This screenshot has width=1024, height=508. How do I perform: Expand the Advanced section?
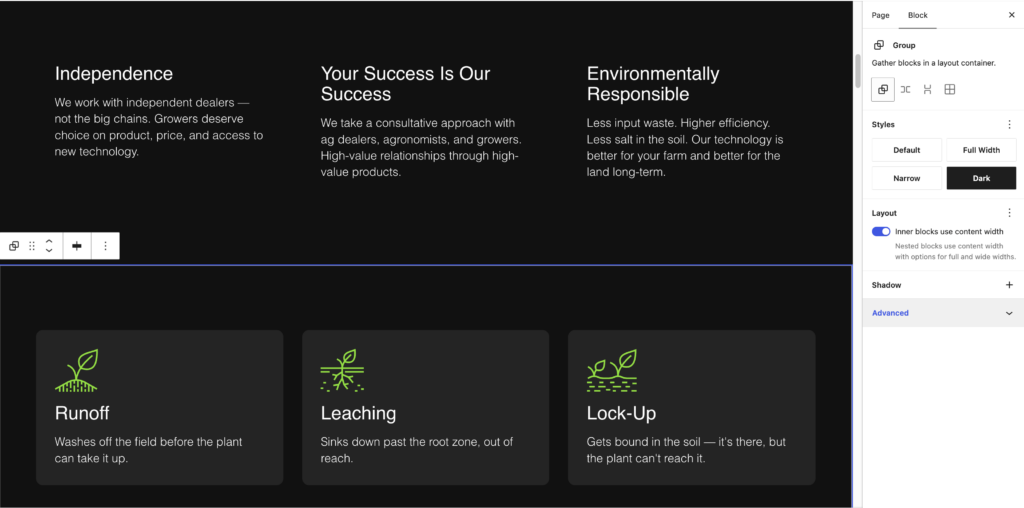coord(943,313)
